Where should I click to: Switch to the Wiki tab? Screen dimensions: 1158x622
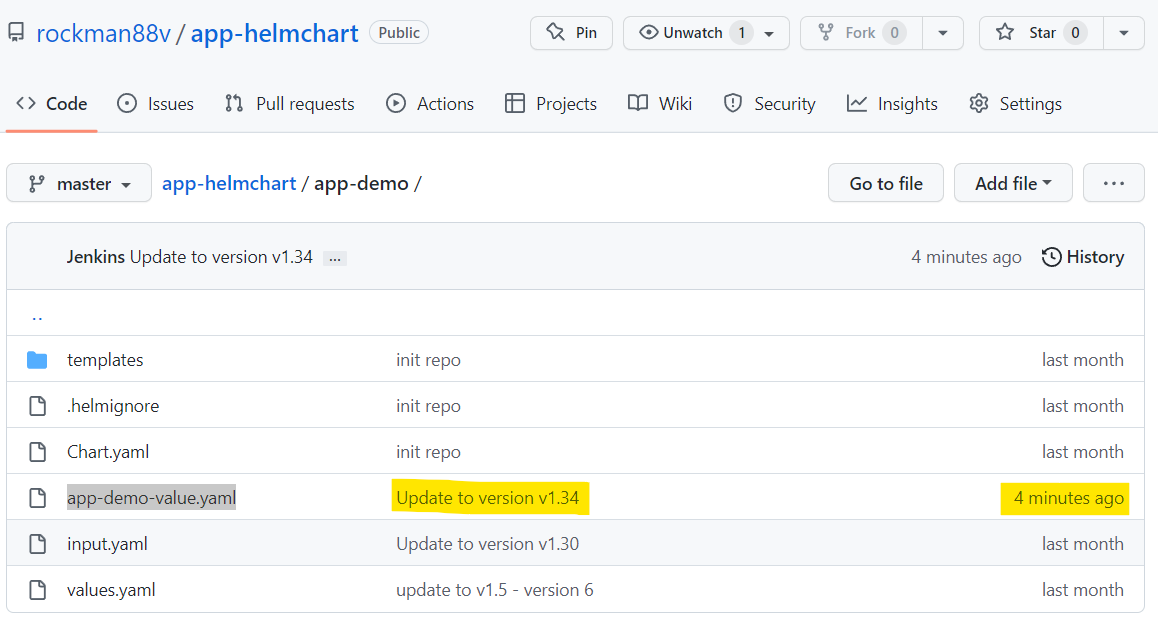coord(659,104)
